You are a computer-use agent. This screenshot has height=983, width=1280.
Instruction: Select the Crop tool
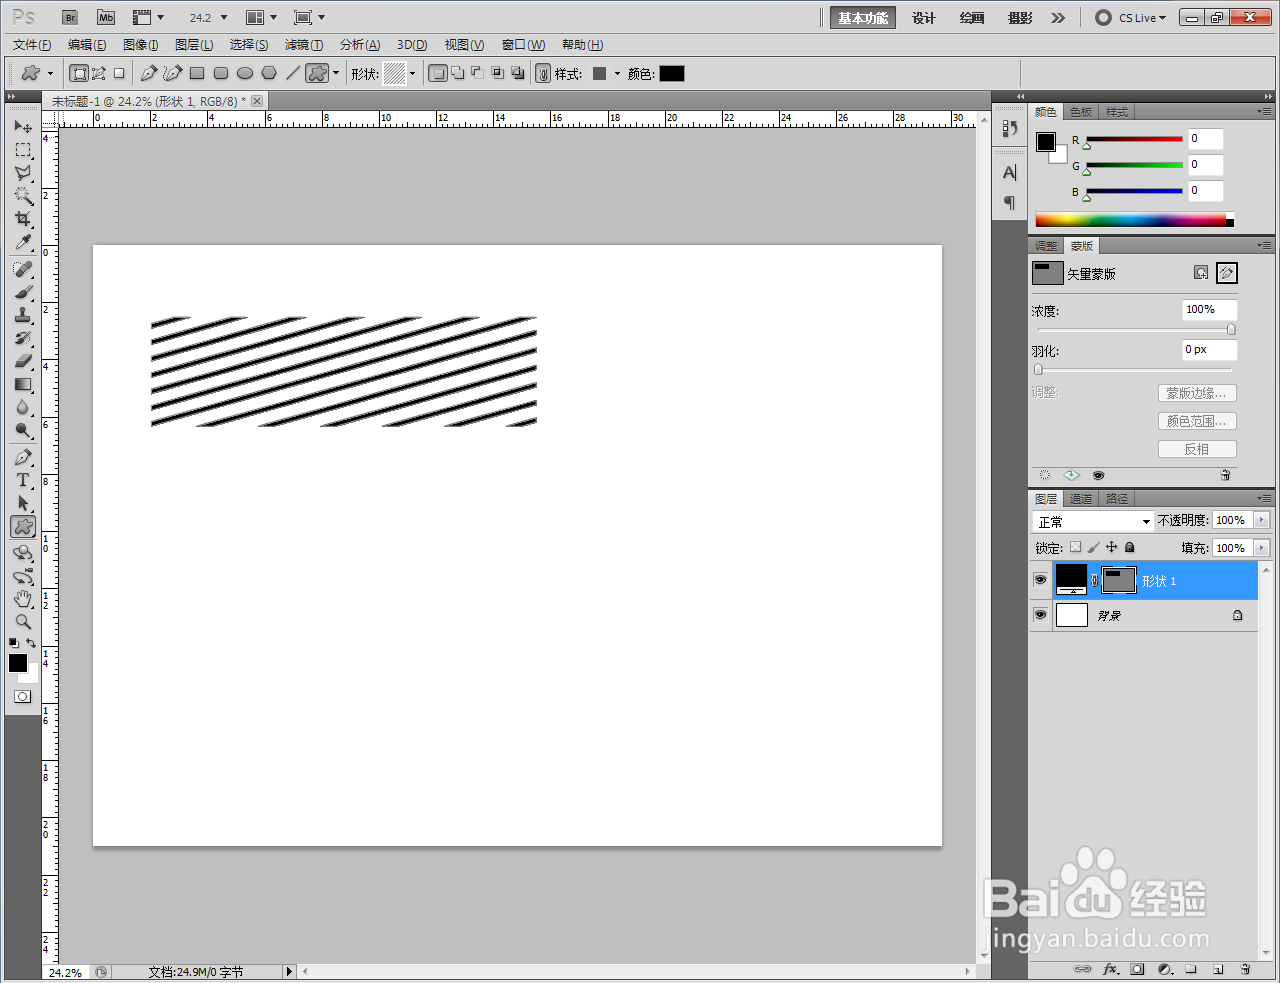pos(23,219)
